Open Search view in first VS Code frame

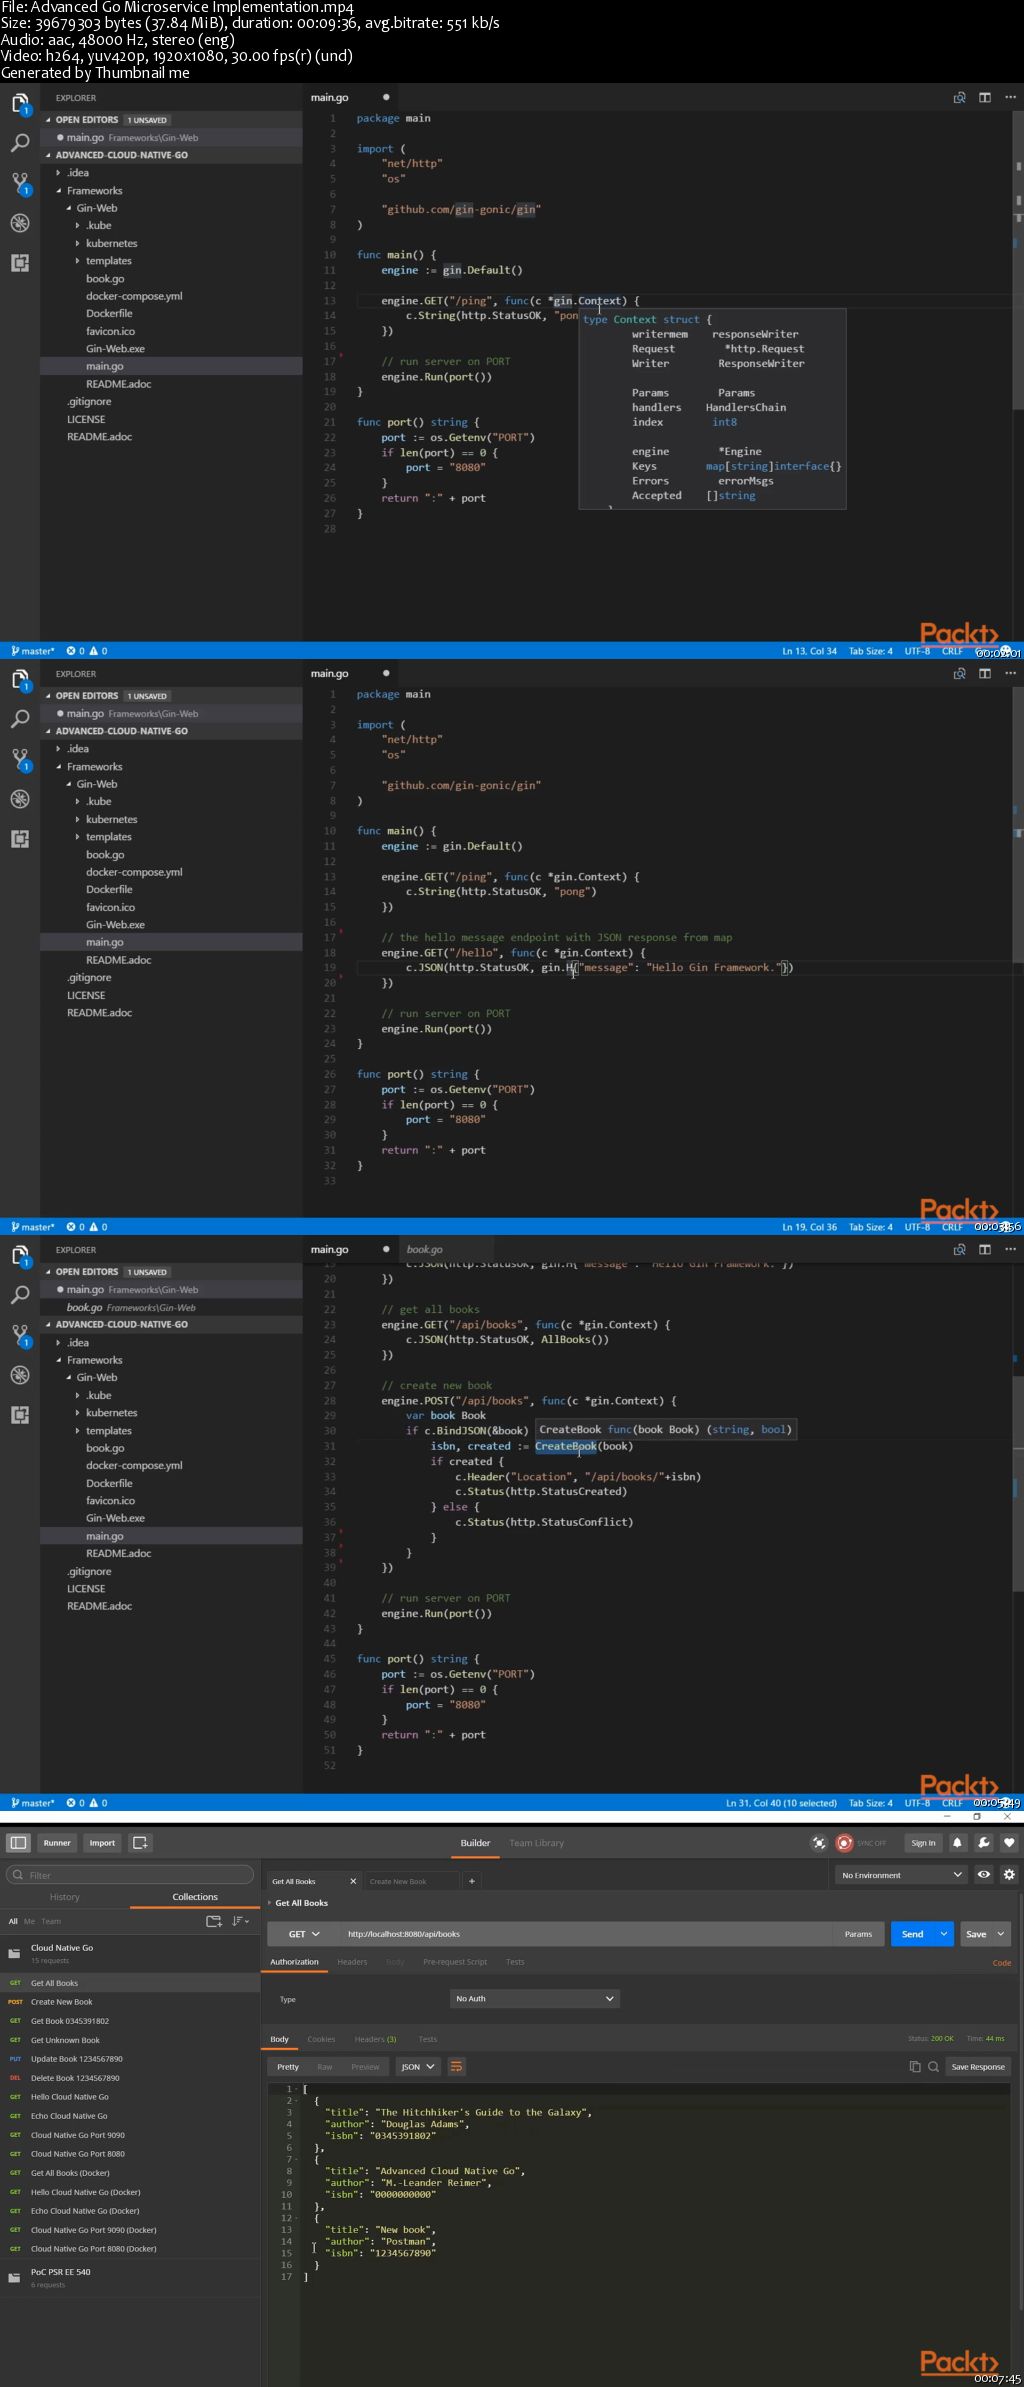[20, 143]
